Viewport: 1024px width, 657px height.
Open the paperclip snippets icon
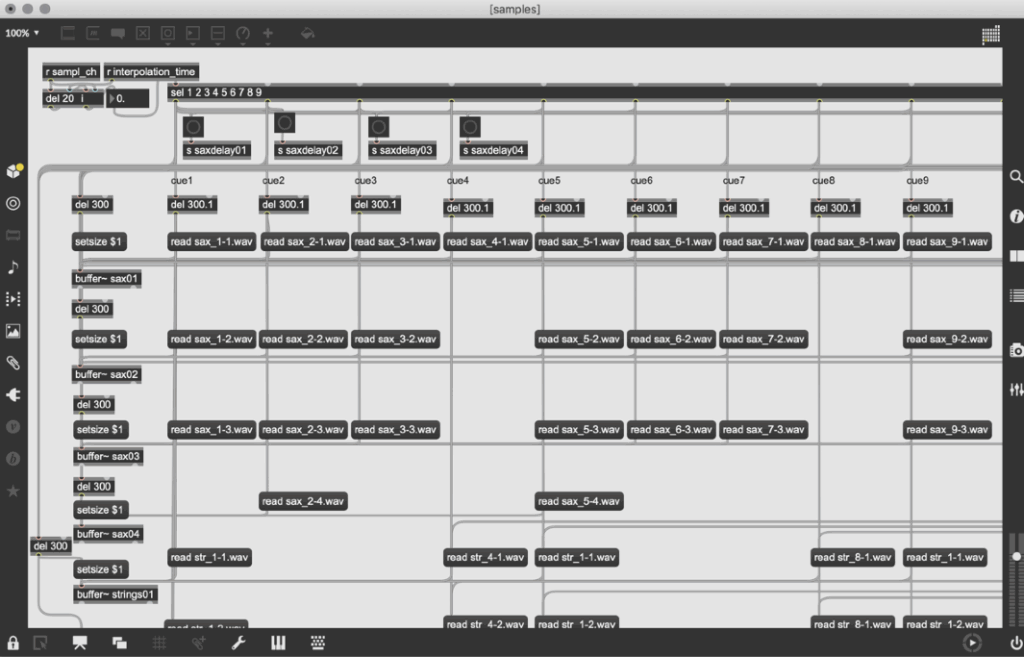click(14, 363)
